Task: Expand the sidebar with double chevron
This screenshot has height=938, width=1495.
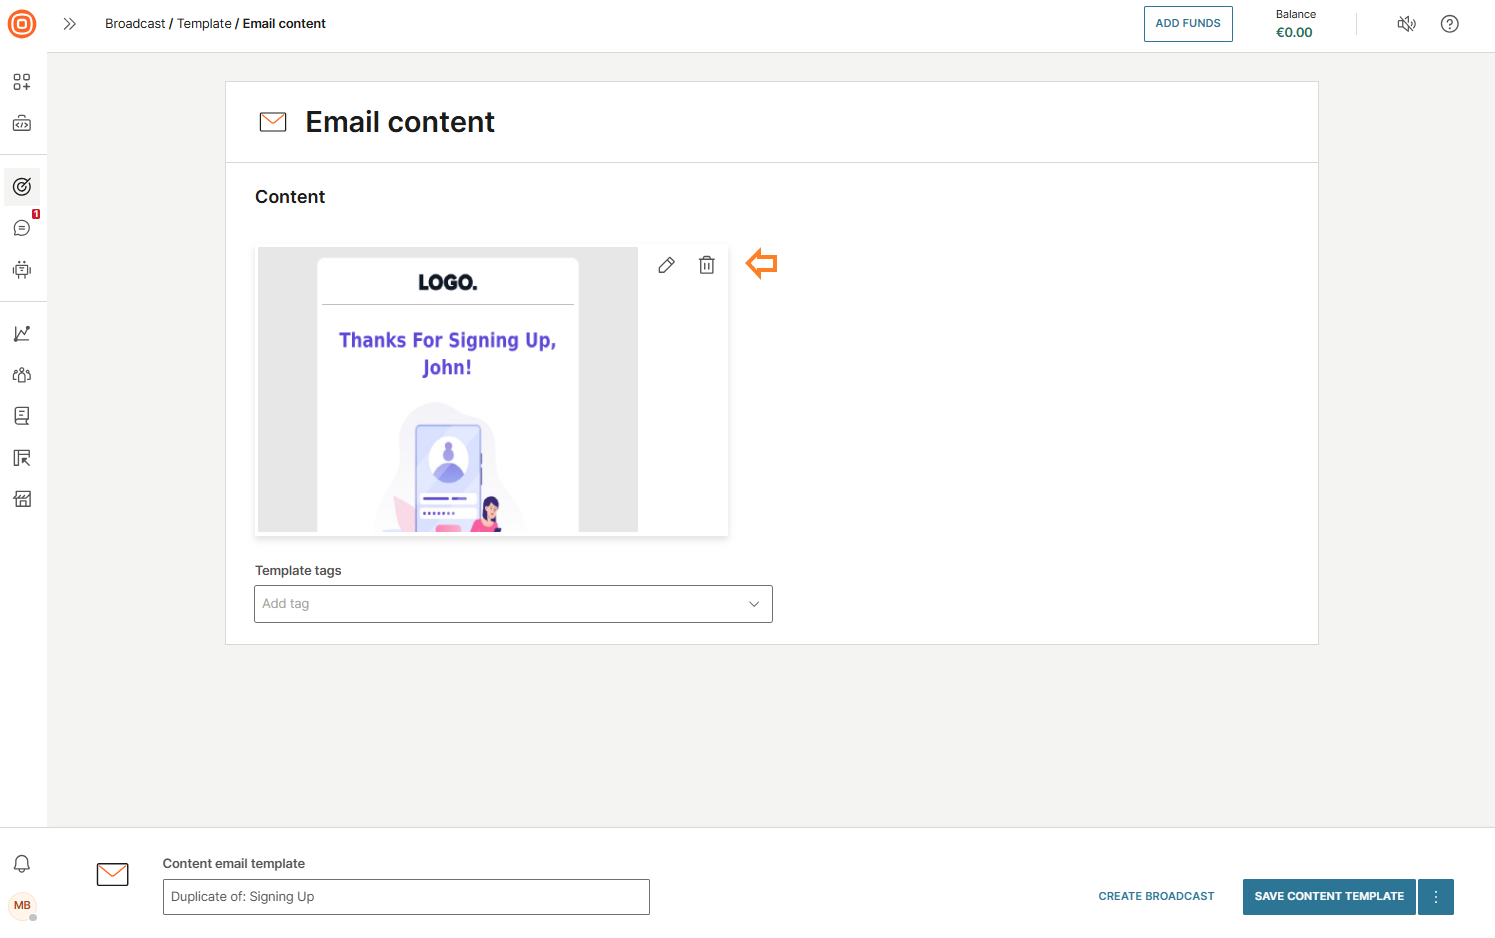Action: point(69,24)
